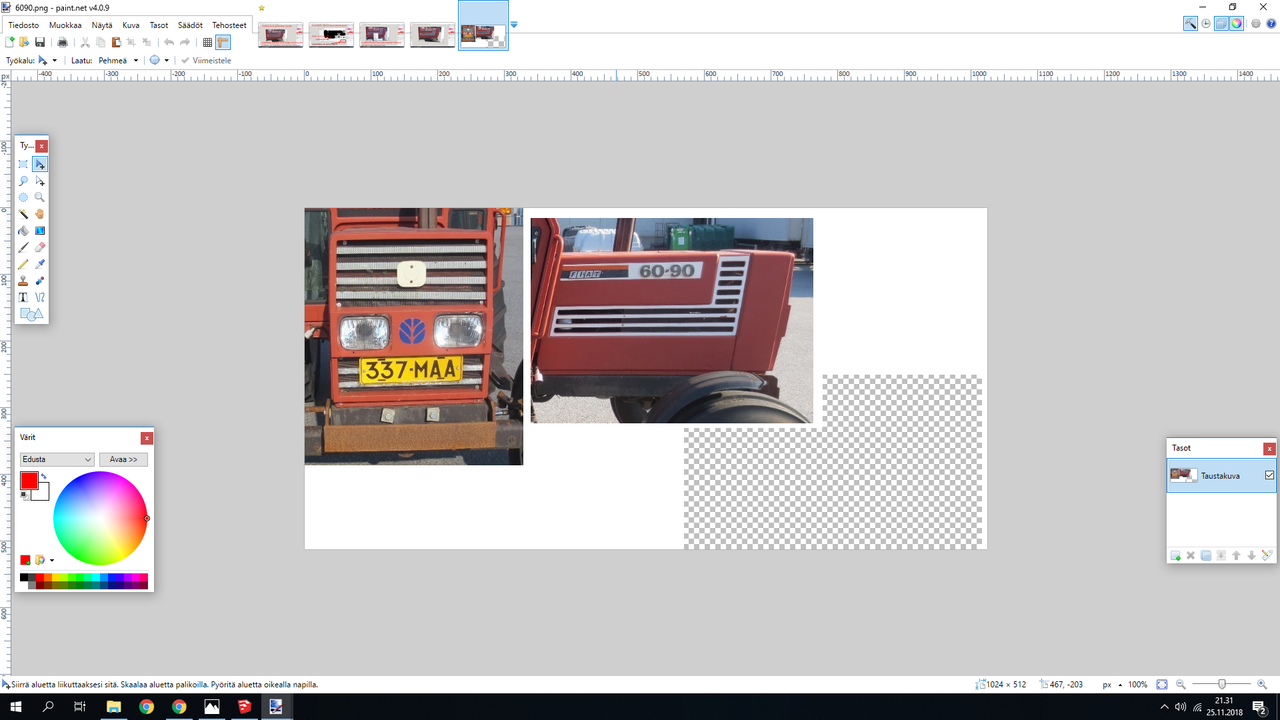This screenshot has width=1280, height=720.
Task: Add new layer in Tasot panel
Action: coord(1176,555)
